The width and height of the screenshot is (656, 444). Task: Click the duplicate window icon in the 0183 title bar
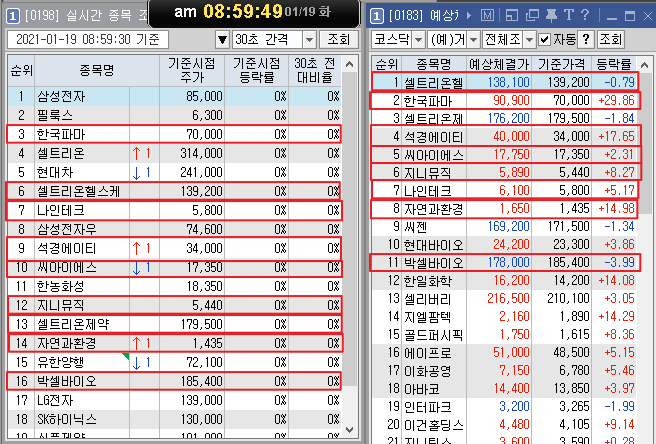point(532,16)
